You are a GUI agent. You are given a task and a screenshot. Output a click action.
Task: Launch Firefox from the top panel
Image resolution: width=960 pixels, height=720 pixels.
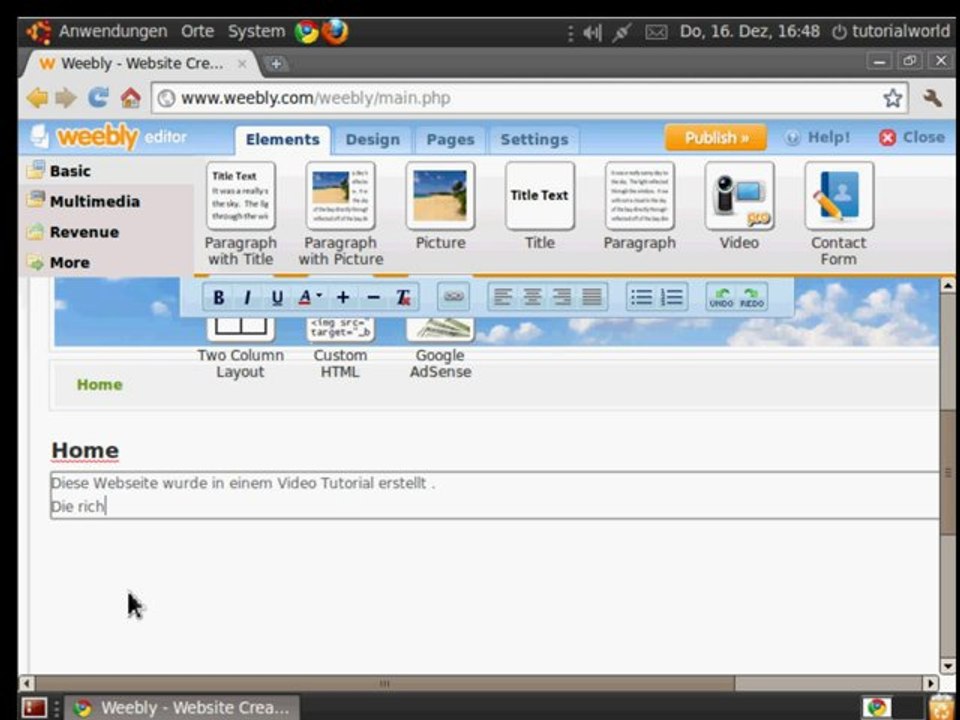[335, 32]
